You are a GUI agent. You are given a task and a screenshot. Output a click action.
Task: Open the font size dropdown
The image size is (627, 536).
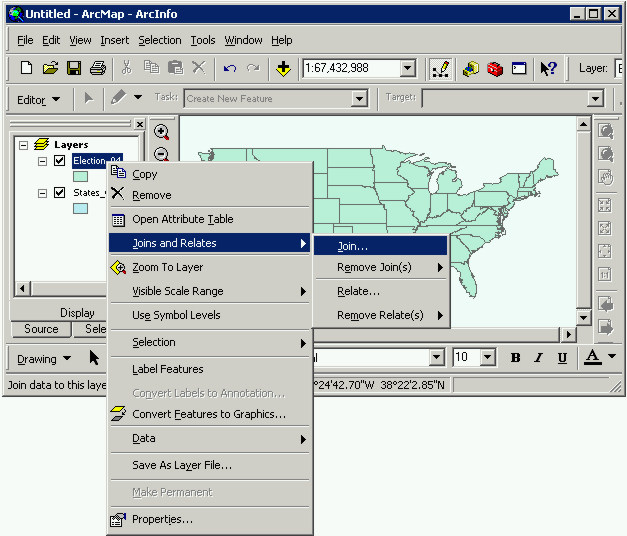coord(487,357)
